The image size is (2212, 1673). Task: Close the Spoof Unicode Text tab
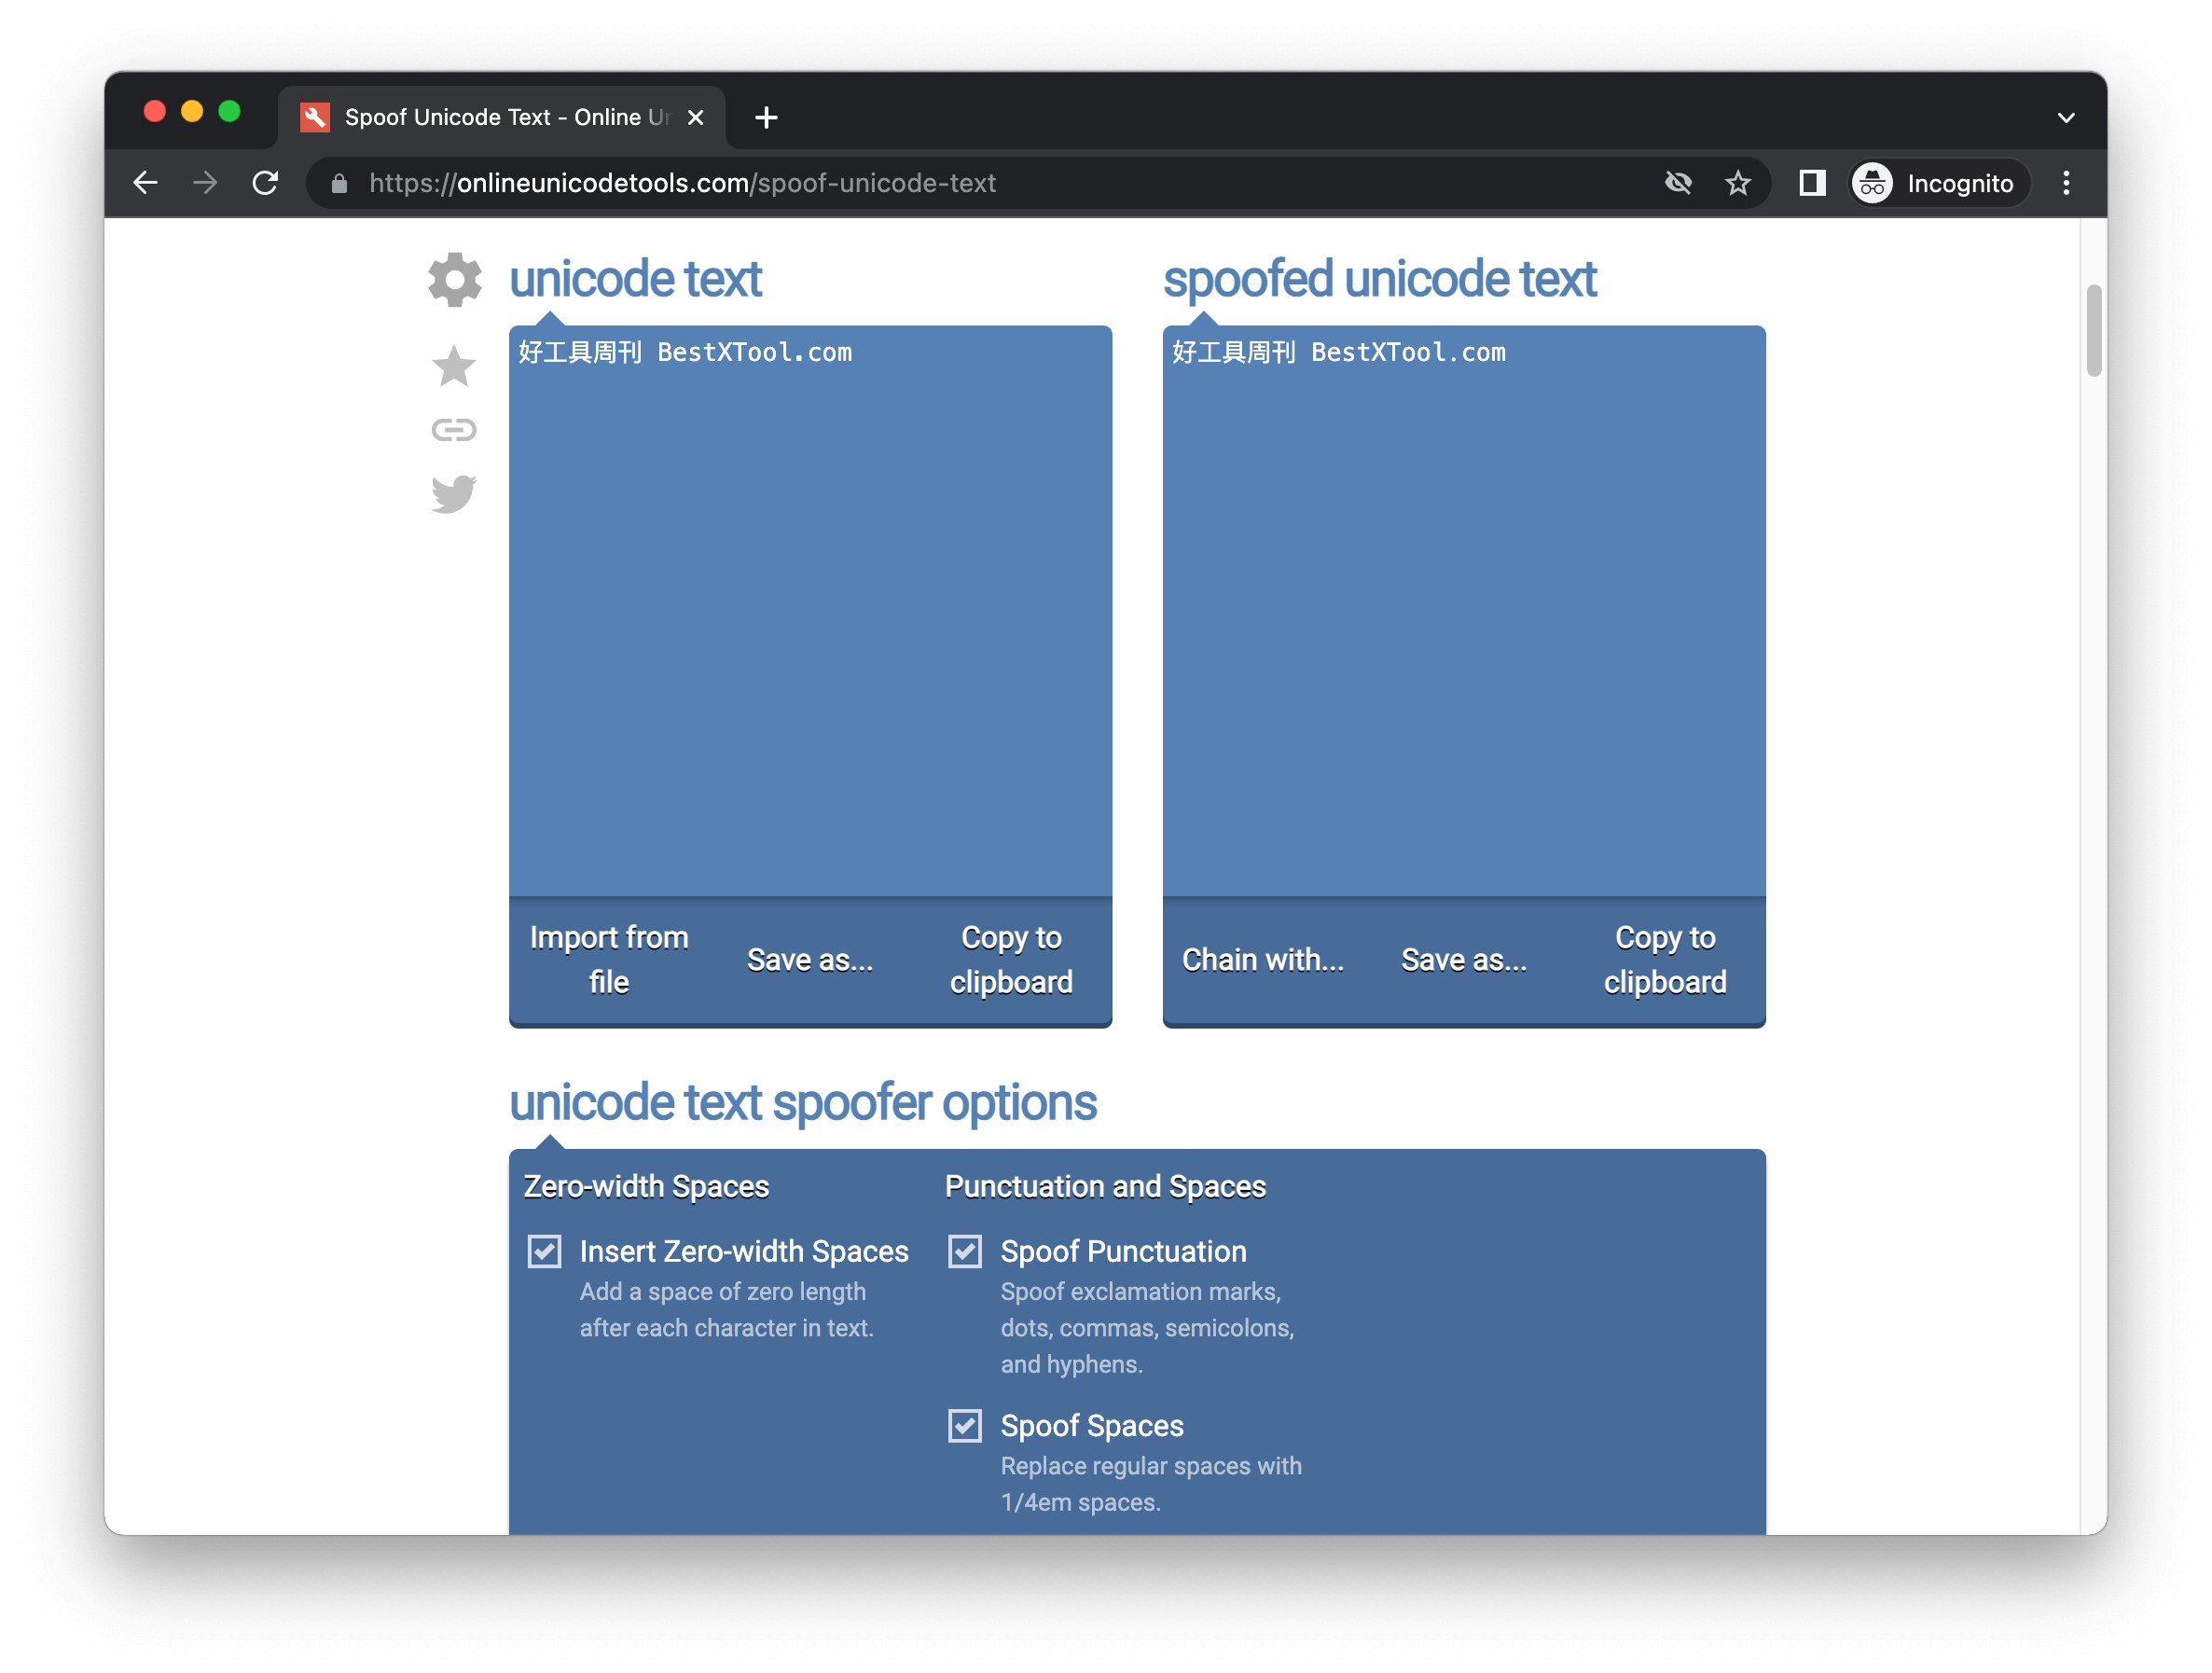pyautogui.click(x=695, y=118)
